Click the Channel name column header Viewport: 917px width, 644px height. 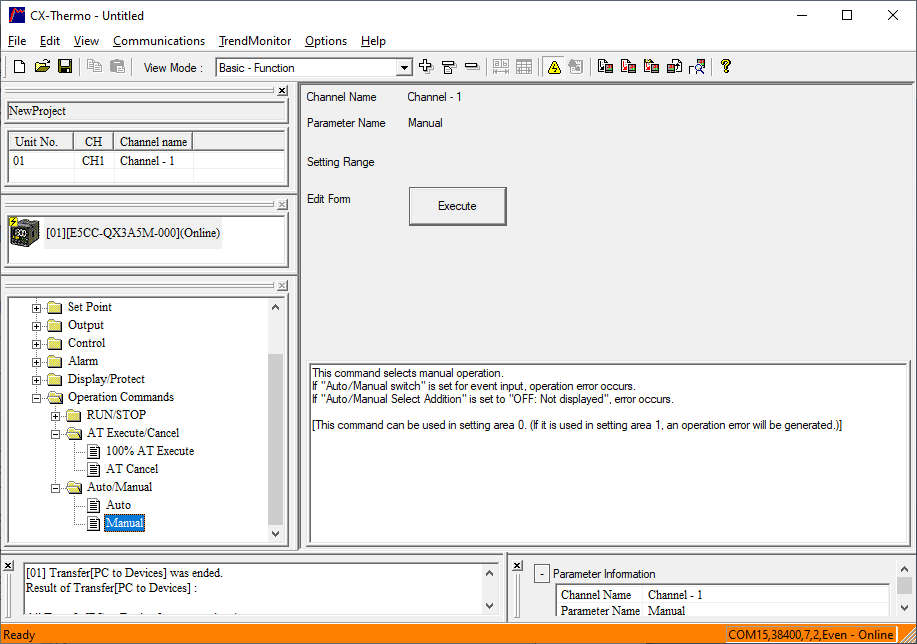[153, 142]
